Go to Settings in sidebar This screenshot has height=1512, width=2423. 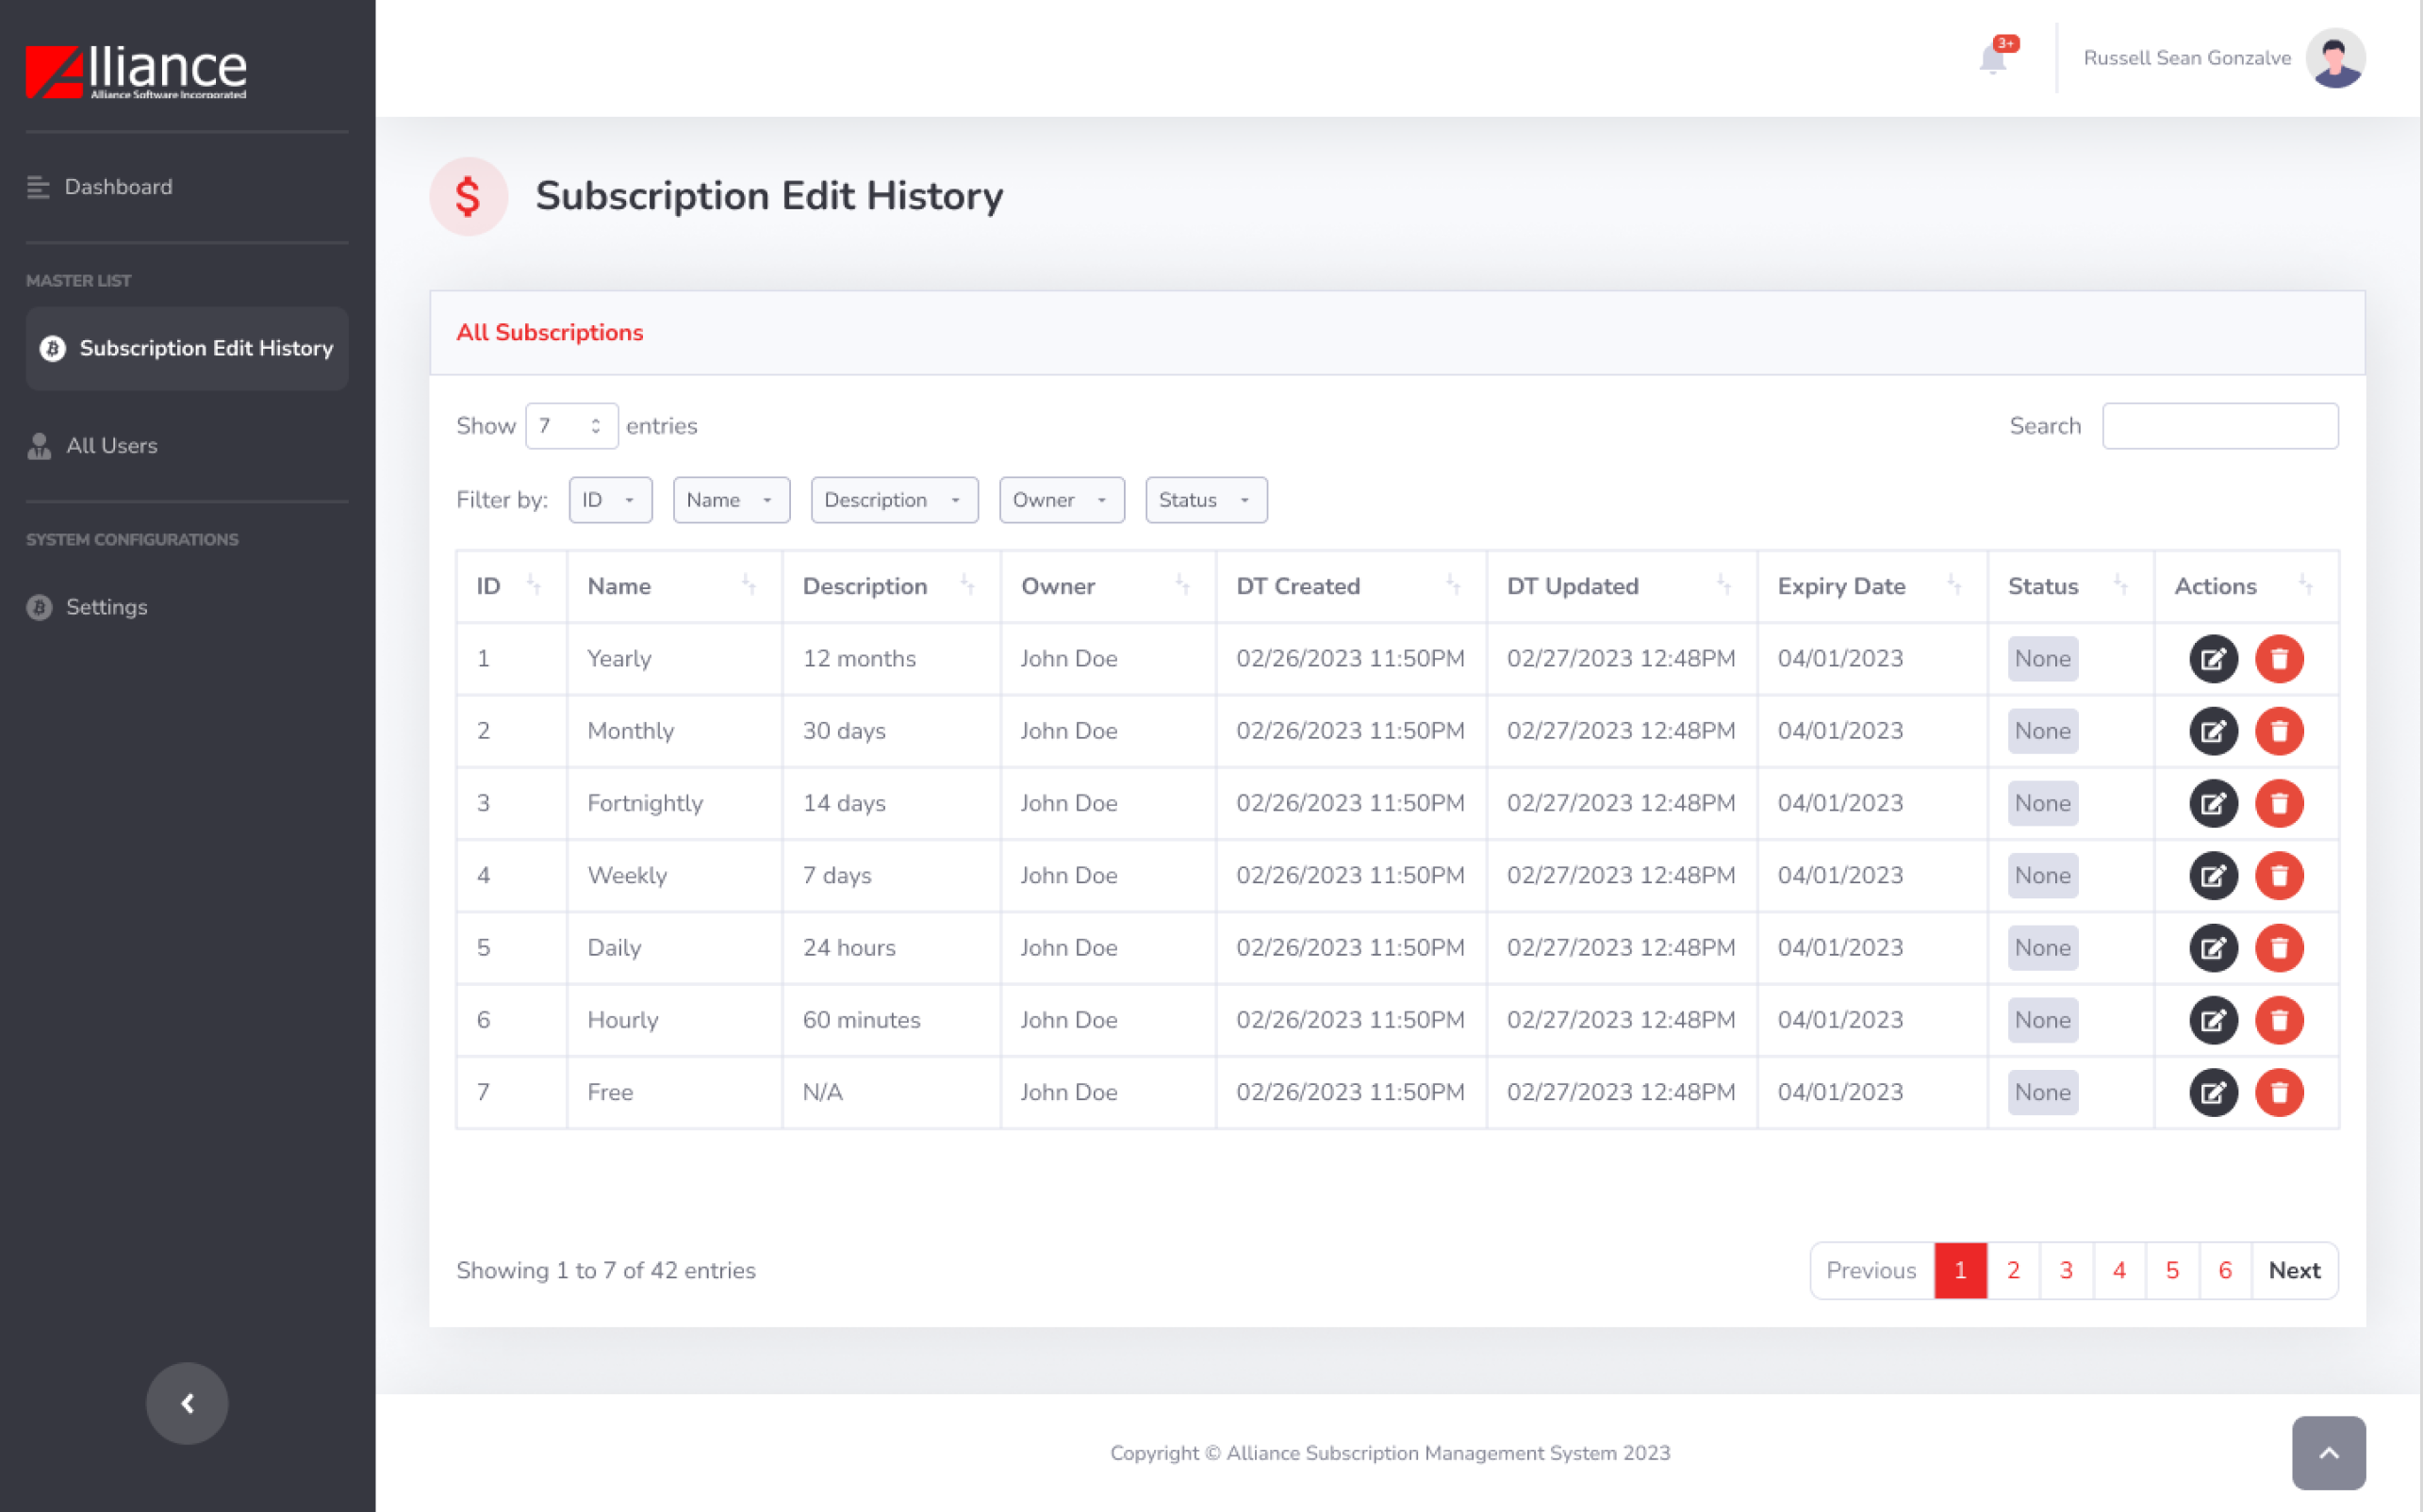point(106,607)
